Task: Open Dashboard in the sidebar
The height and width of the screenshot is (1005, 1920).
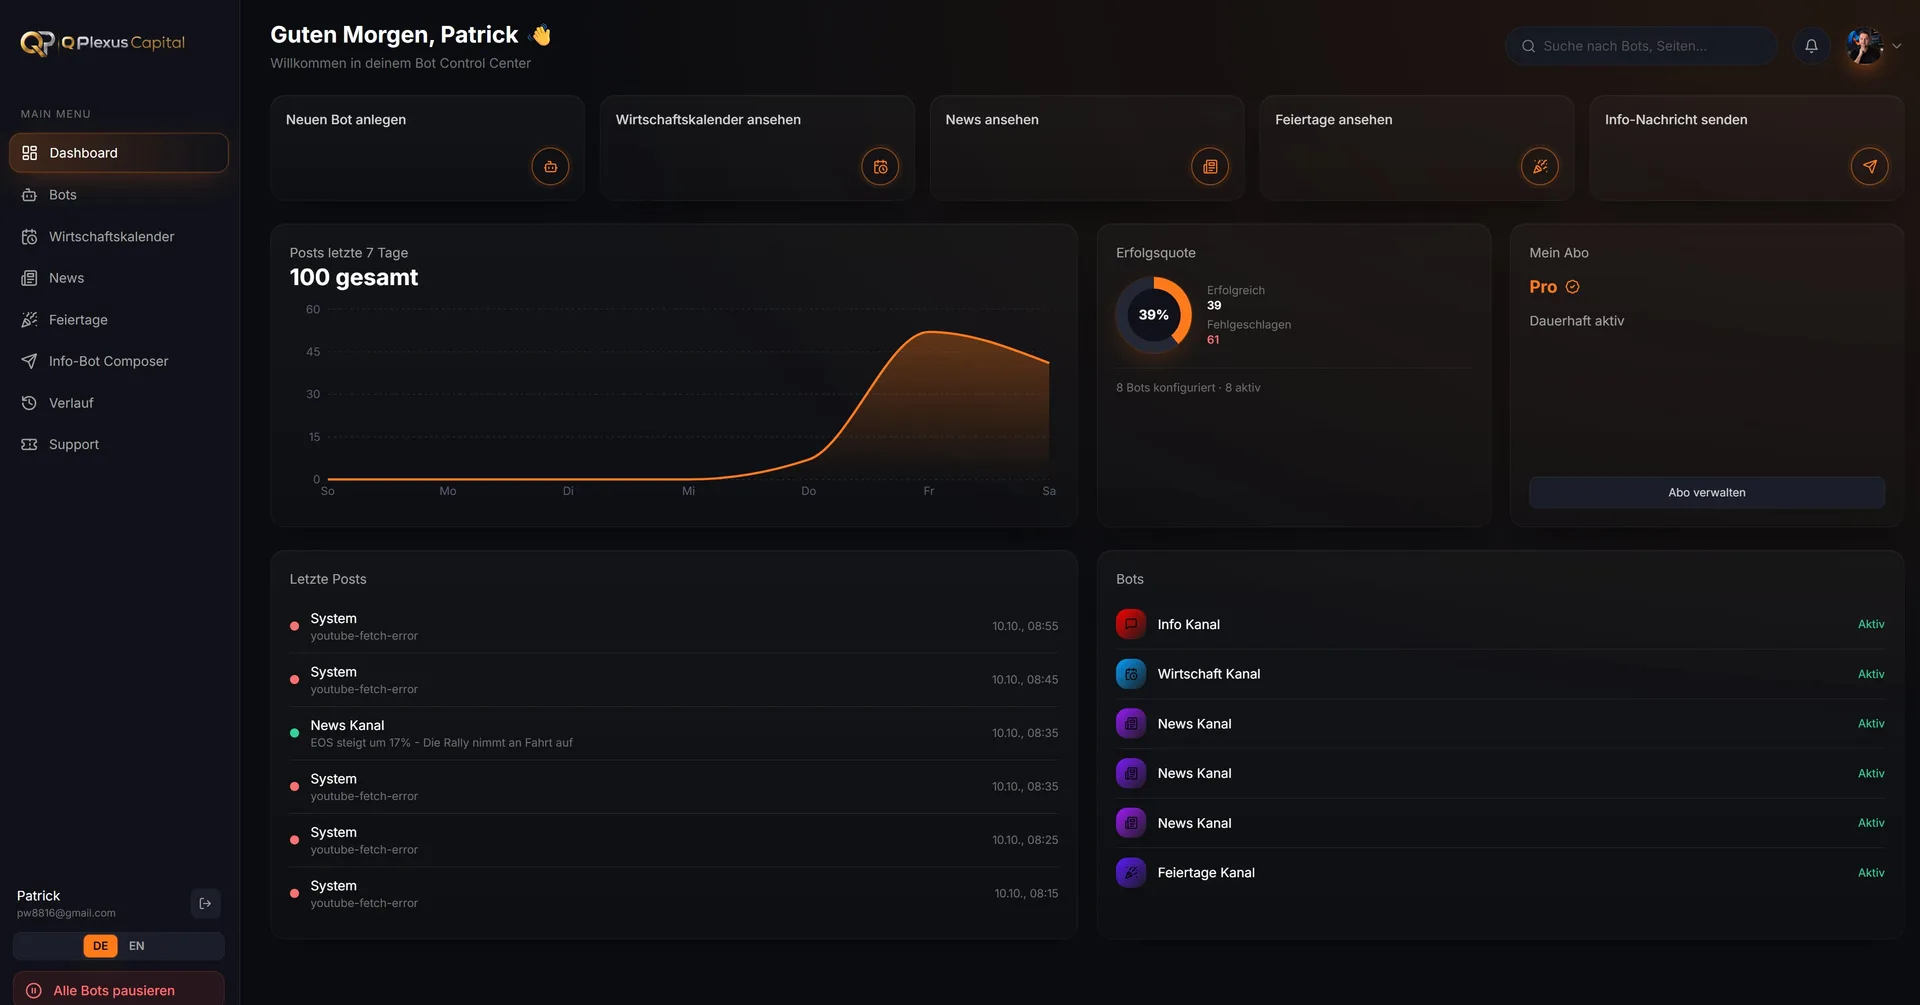Action: point(119,153)
